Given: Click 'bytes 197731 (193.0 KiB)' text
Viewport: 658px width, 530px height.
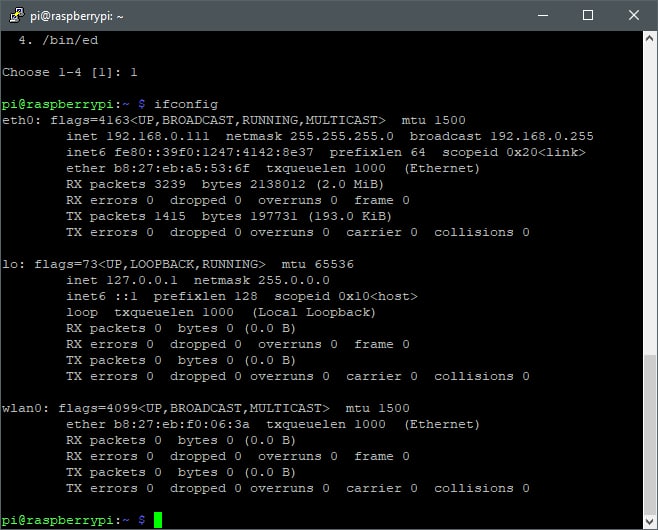Looking at the screenshot, I should coord(297,217).
